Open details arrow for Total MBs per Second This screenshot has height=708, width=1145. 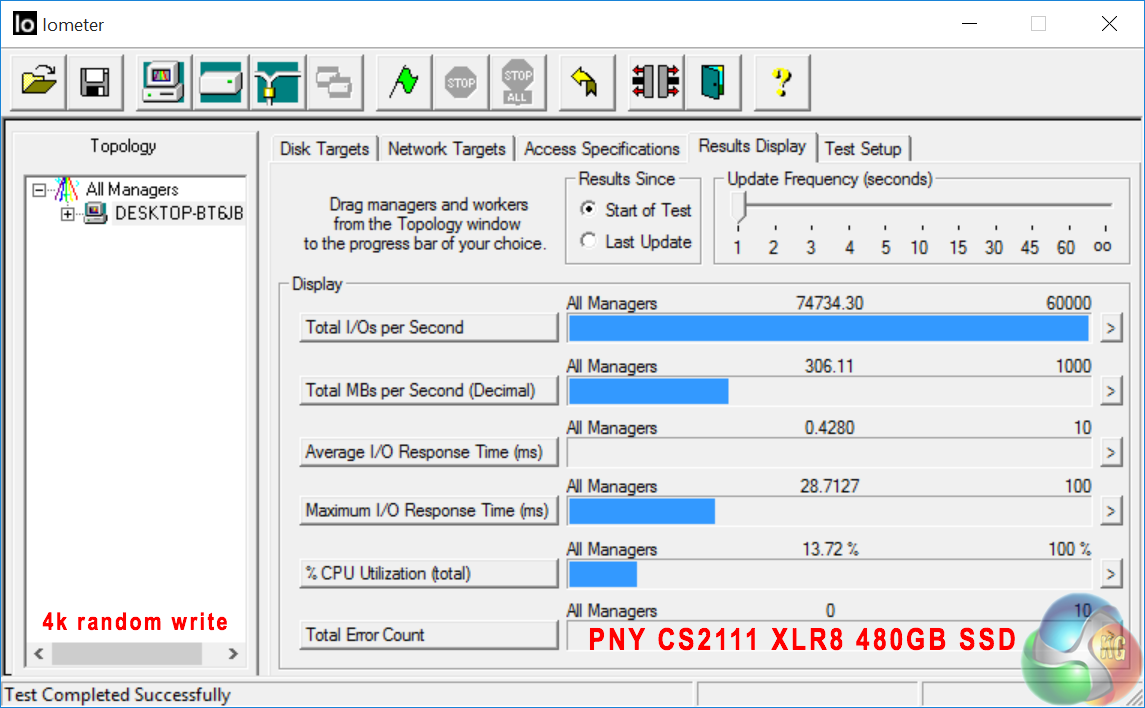click(x=1111, y=392)
